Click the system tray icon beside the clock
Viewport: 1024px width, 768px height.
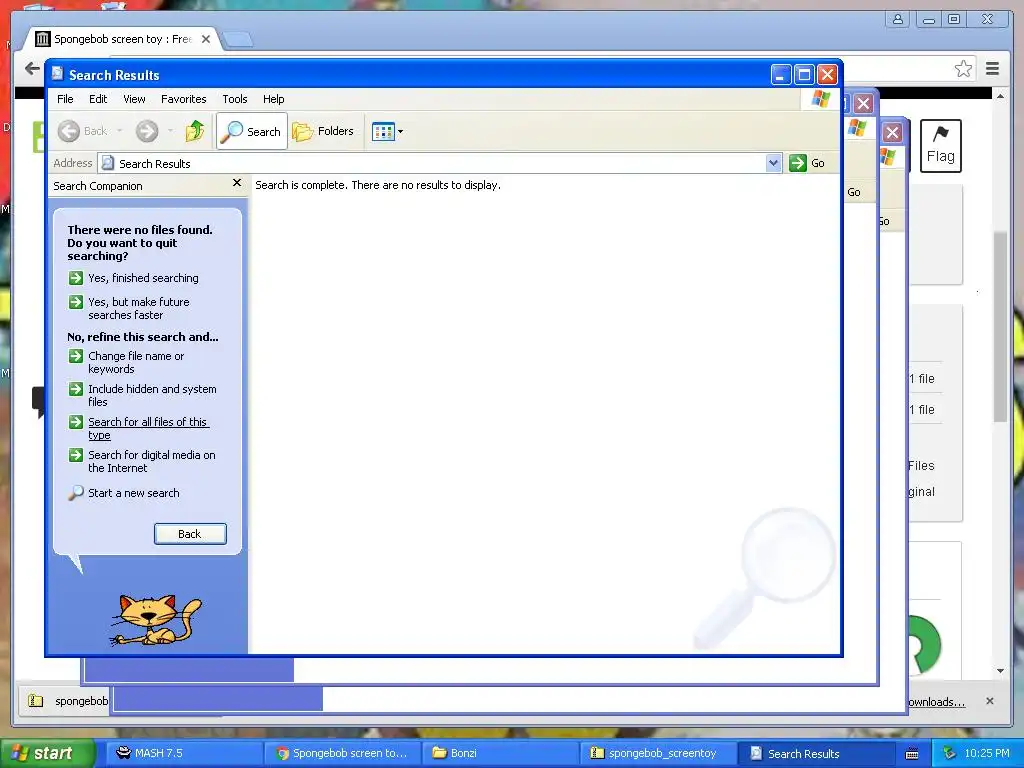point(950,753)
